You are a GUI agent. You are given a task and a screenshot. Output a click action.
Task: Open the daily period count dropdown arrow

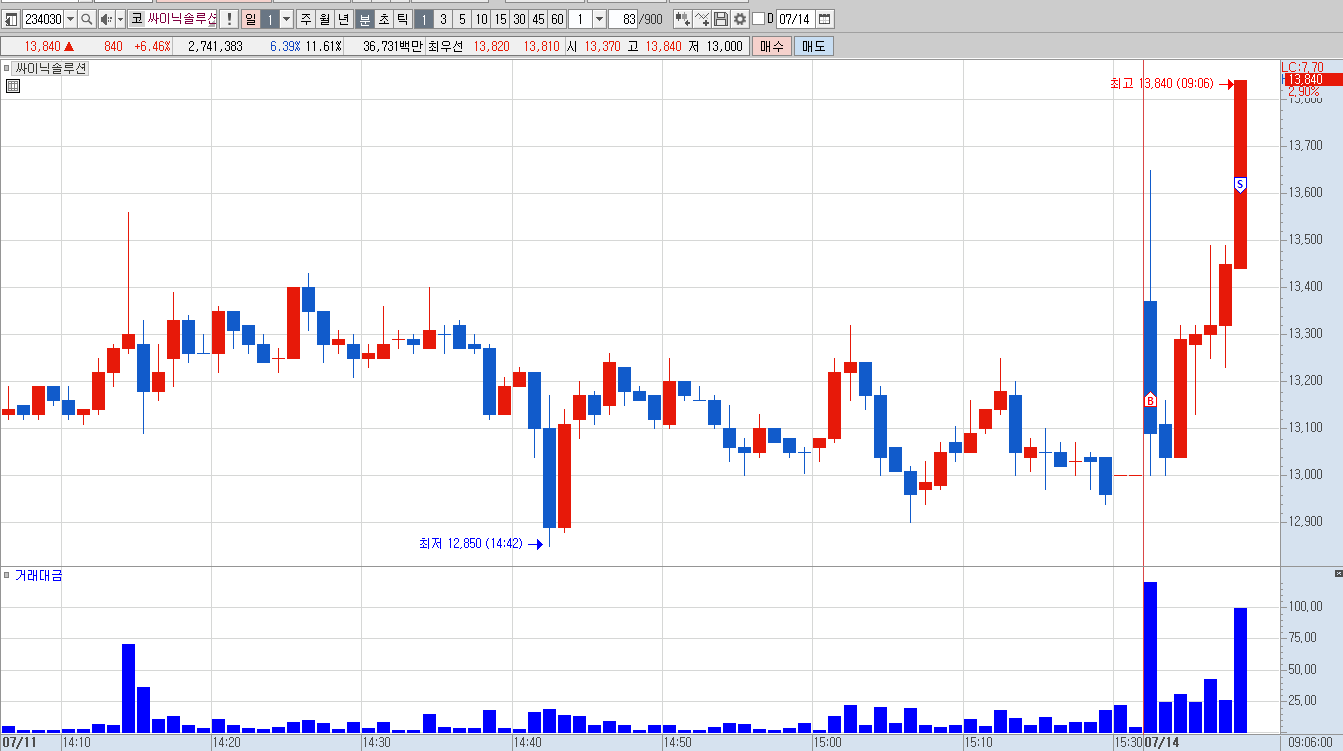point(286,19)
